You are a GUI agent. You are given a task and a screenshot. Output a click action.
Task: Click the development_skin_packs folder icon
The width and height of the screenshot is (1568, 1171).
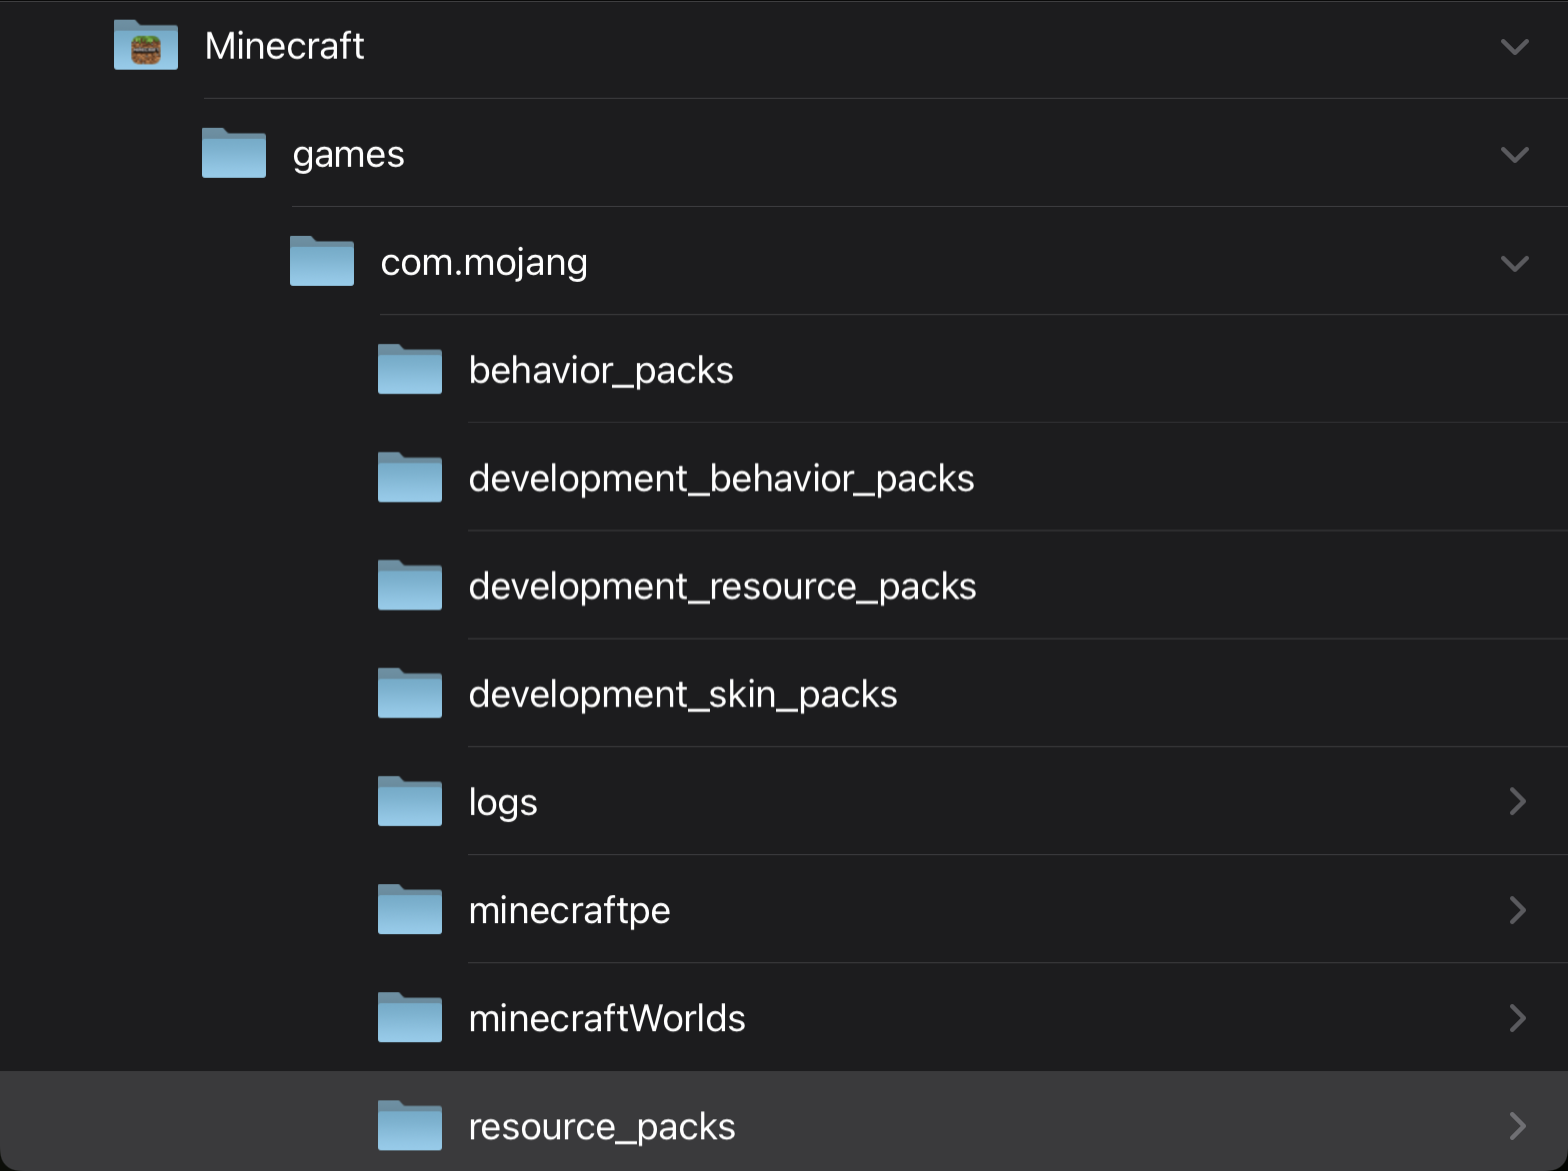410,693
